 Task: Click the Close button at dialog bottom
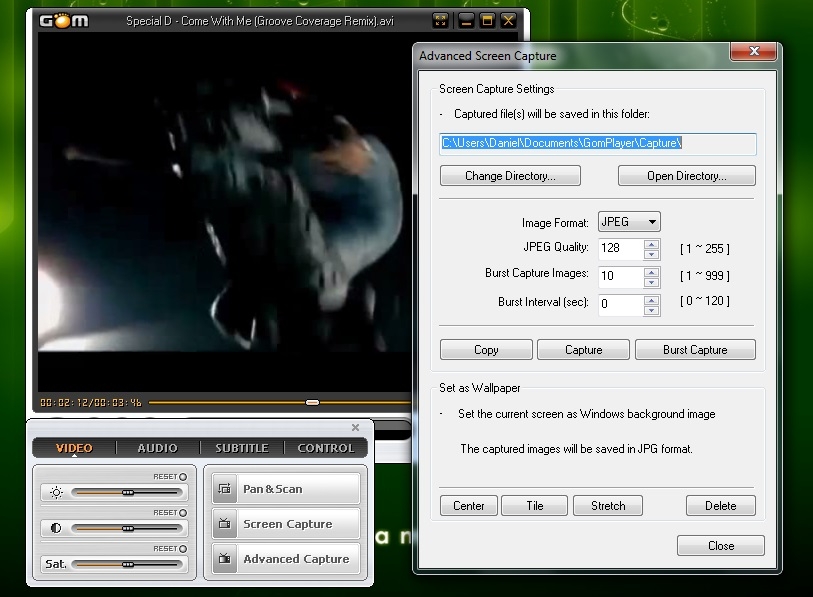coord(721,546)
